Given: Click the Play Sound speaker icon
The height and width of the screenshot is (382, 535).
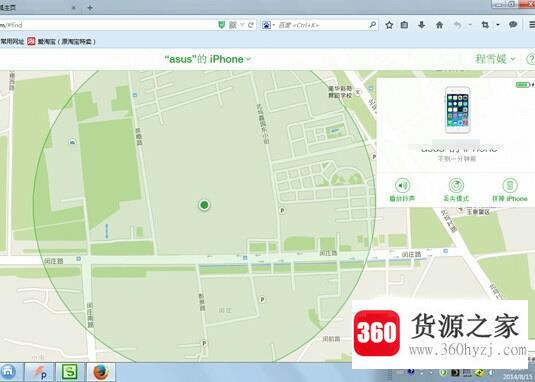Looking at the screenshot, I should (x=403, y=186).
